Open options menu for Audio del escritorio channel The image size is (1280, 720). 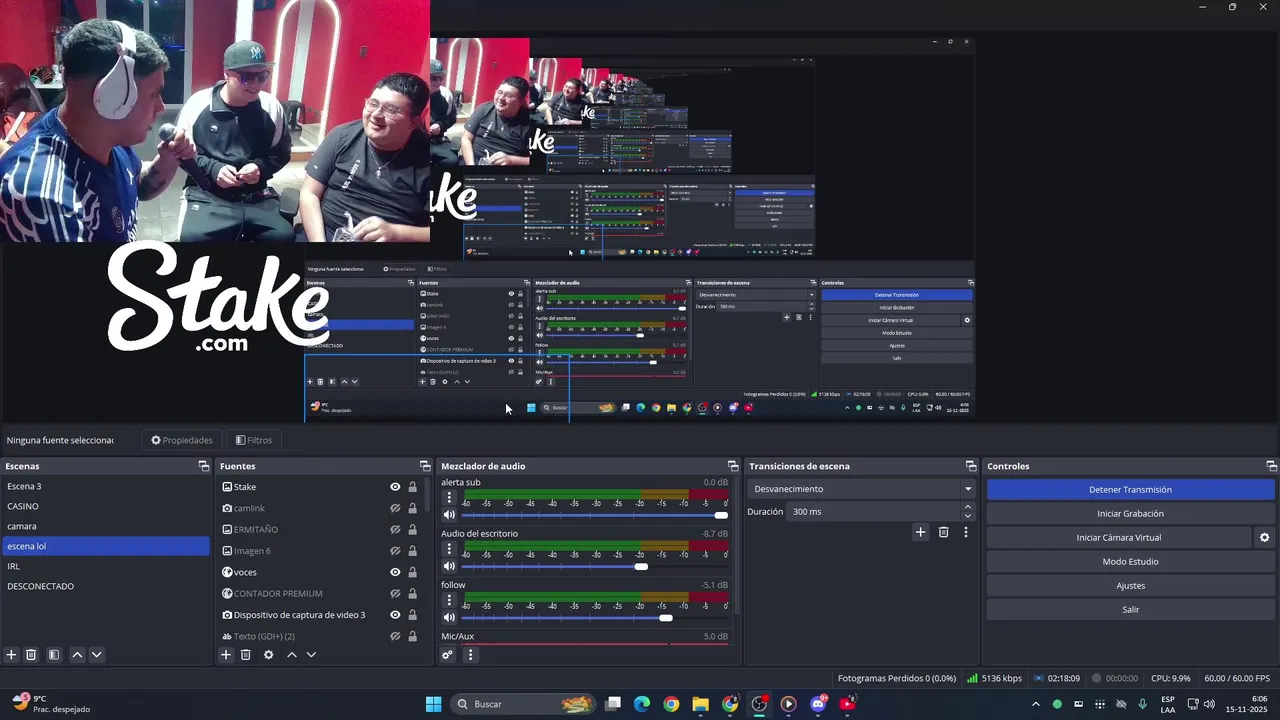449,550
